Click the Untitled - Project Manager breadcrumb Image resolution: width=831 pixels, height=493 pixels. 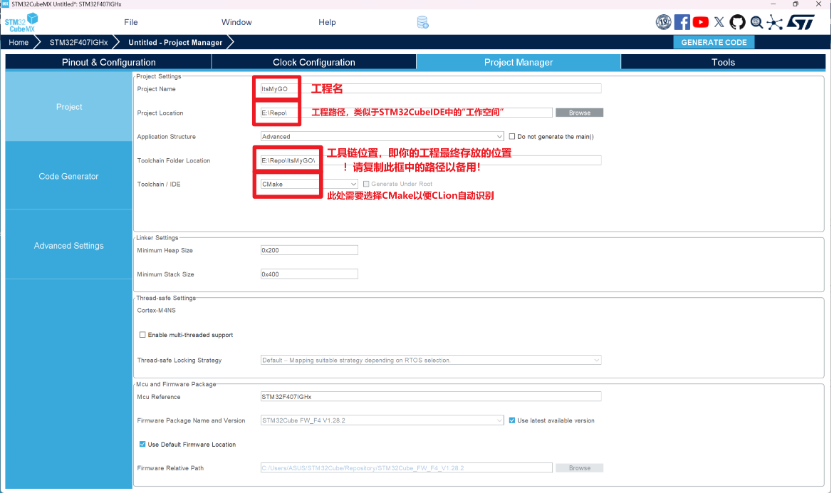click(x=175, y=42)
